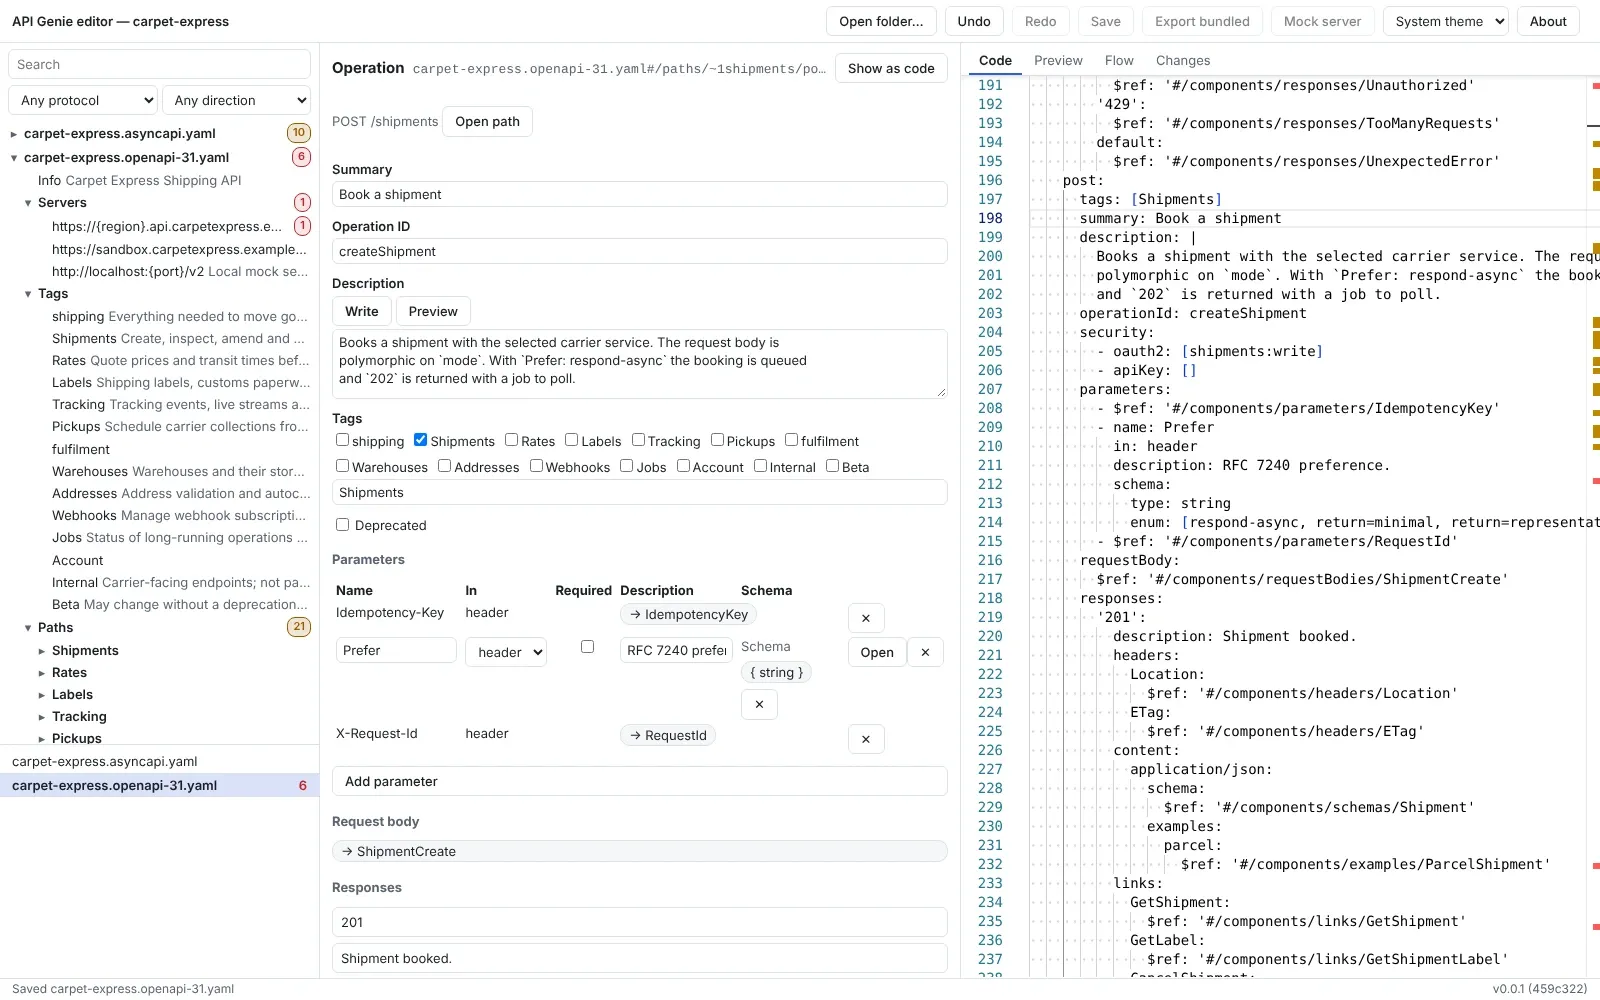1600x1000 pixels.
Task: Click the Add parameter button
Action: pyautogui.click(x=640, y=781)
